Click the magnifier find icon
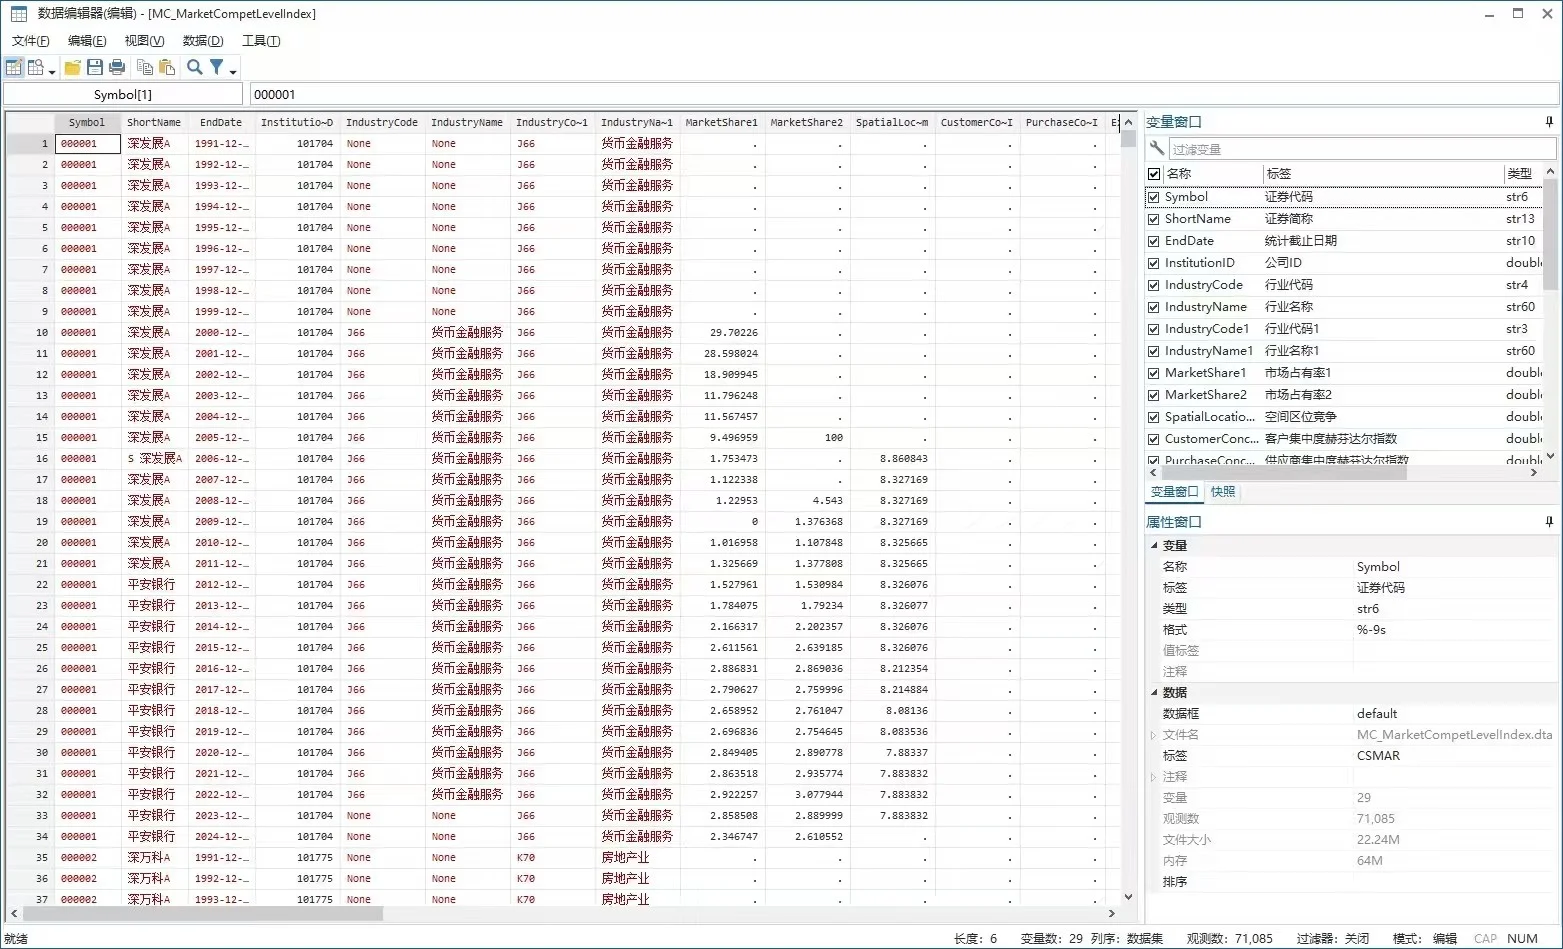Screen dimensions: 1563x949 click(195, 67)
